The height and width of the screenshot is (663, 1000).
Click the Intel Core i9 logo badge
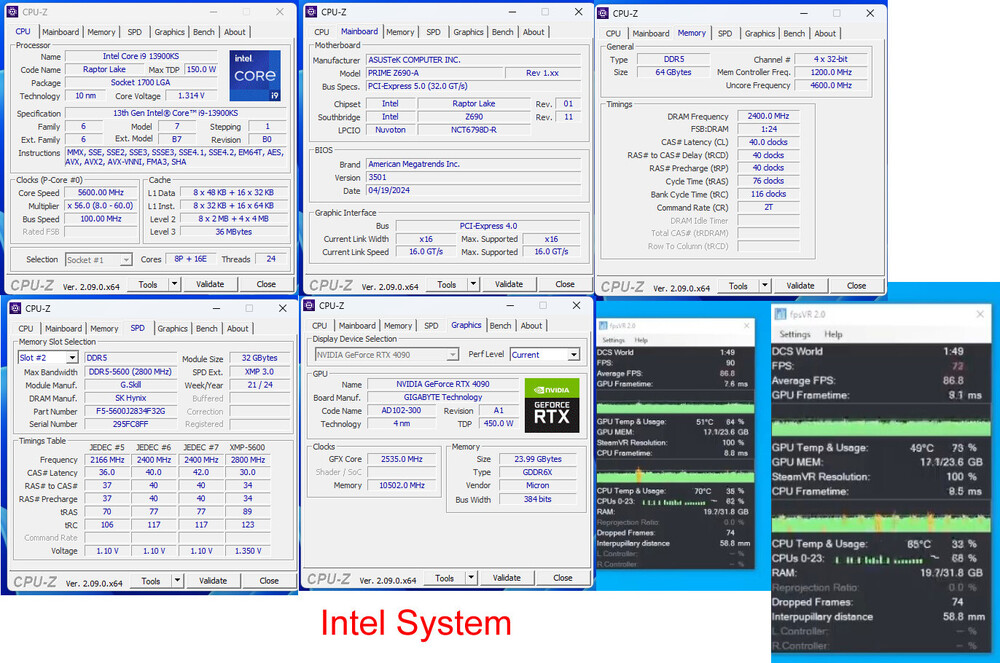tap(254, 76)
